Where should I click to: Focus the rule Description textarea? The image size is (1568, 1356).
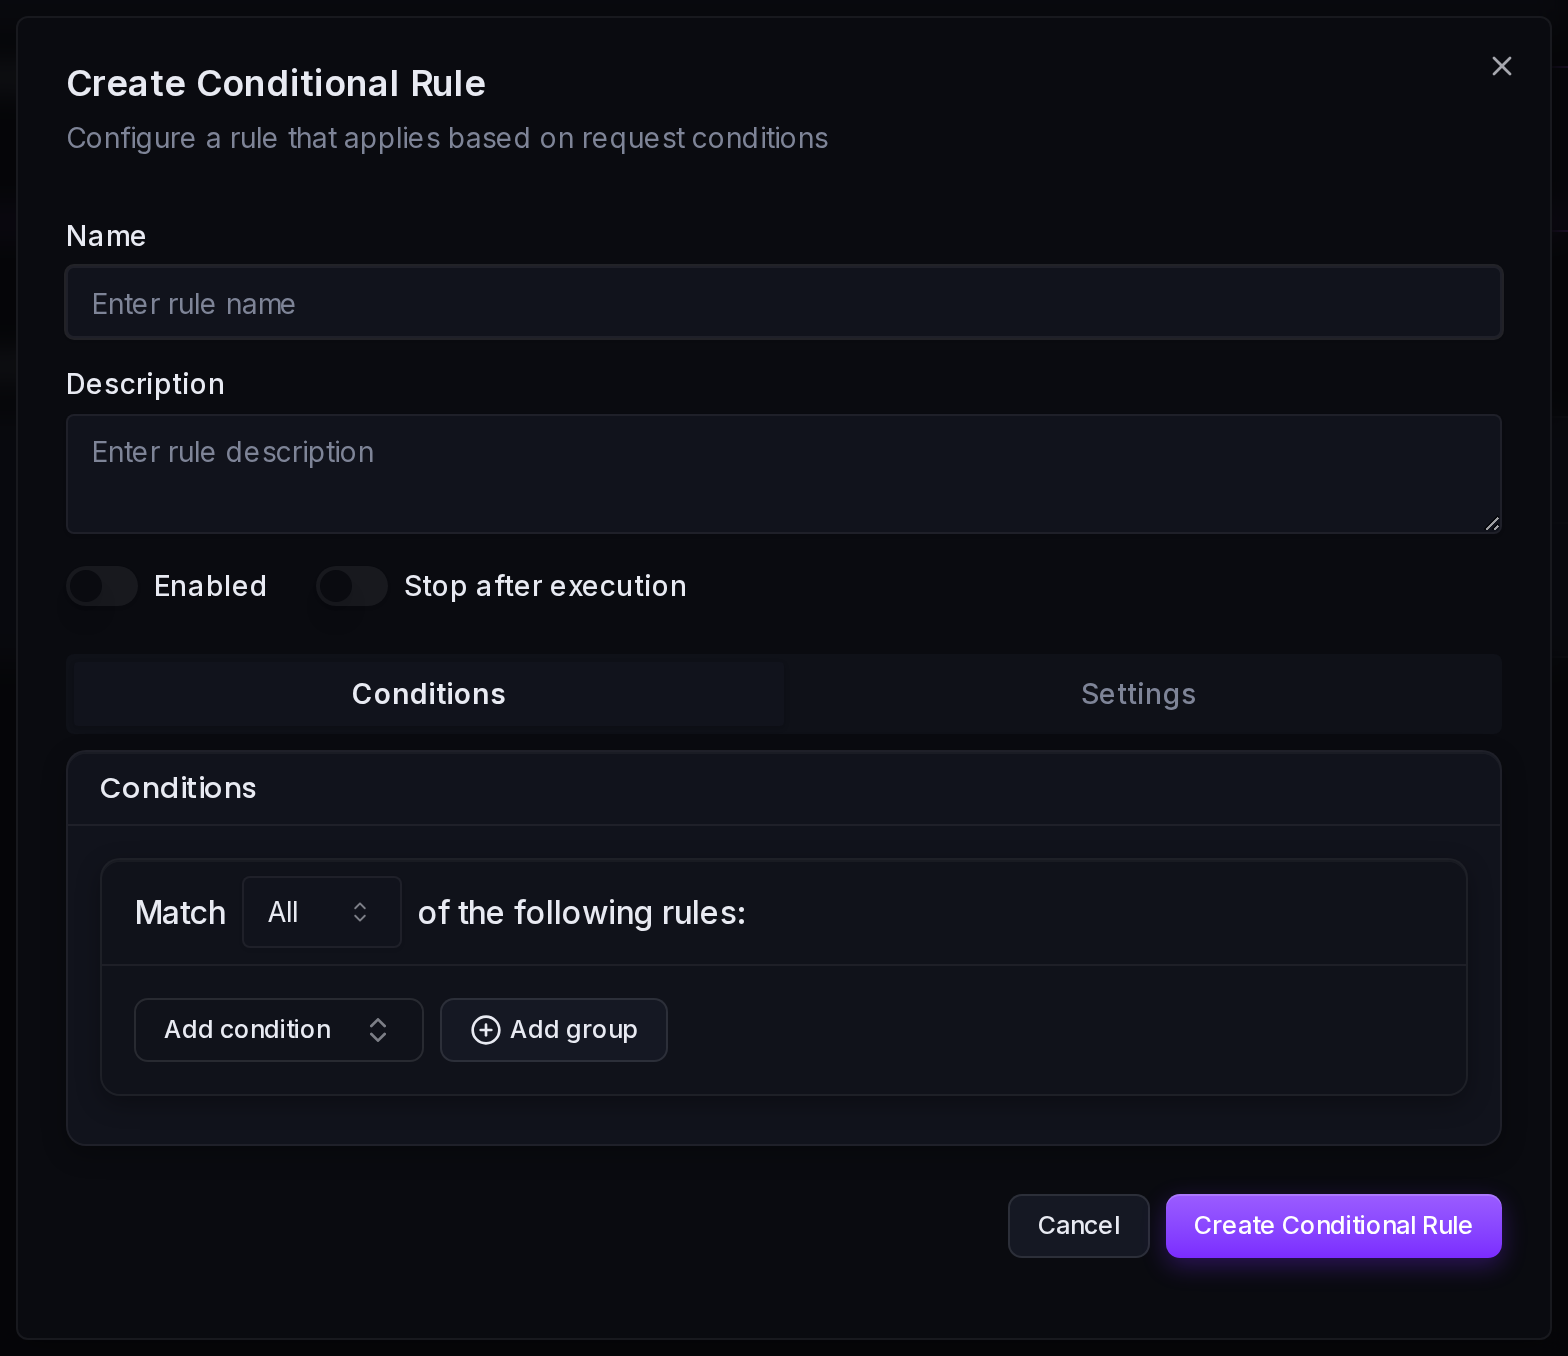tap(784, 474)
